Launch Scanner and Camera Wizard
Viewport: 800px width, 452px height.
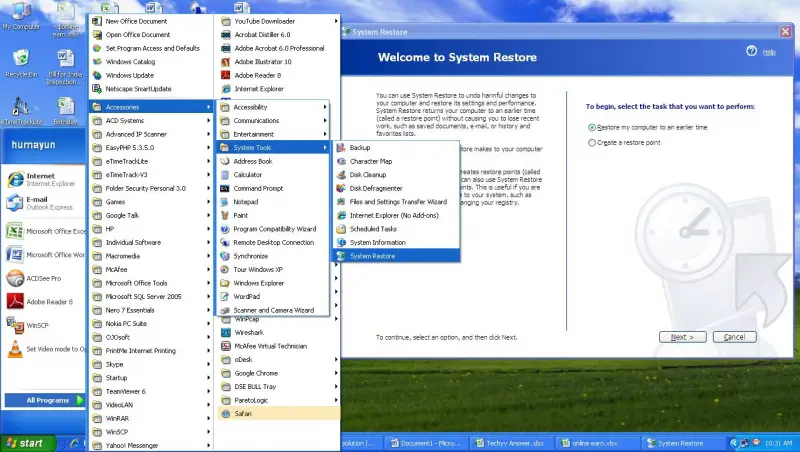(273, 310)
